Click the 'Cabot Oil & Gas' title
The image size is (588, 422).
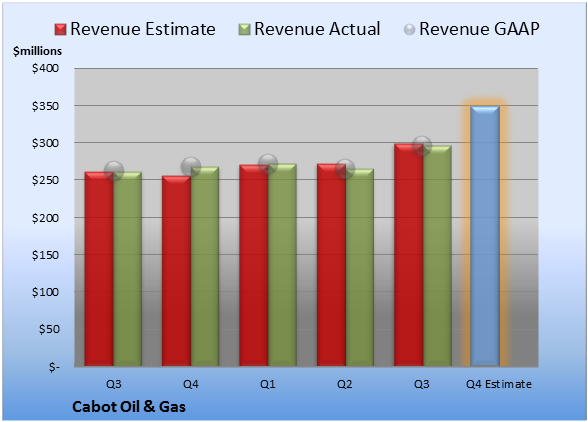[129, 407]
